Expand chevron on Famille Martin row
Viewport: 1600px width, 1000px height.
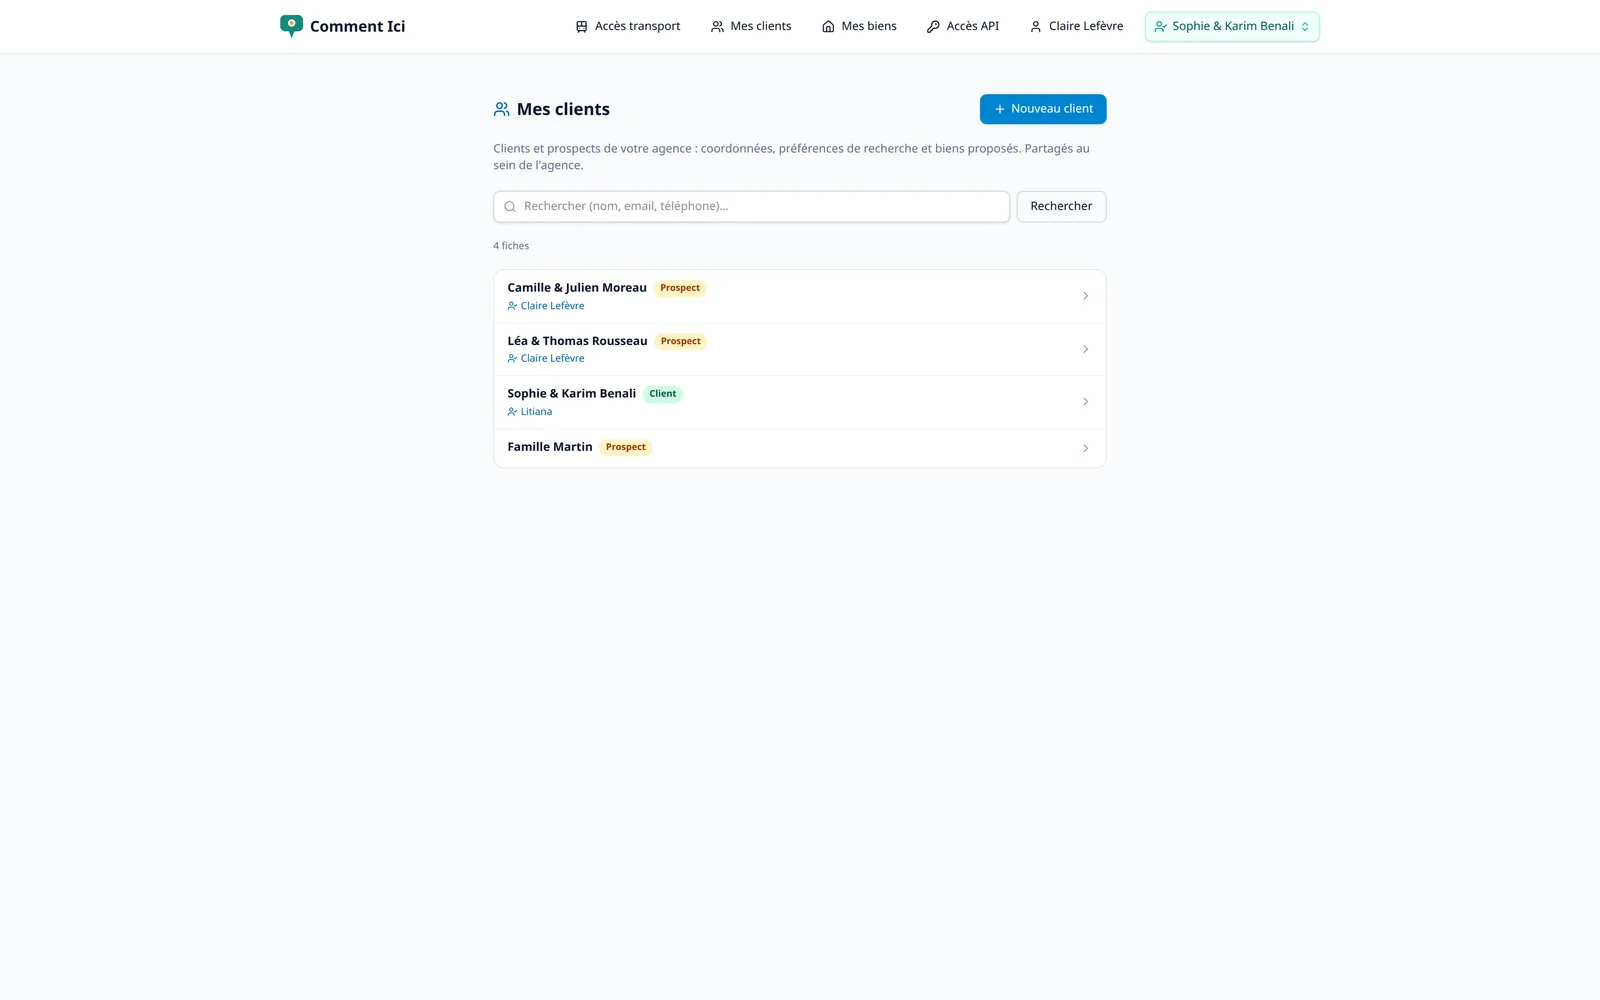[x=1085, y=448]
